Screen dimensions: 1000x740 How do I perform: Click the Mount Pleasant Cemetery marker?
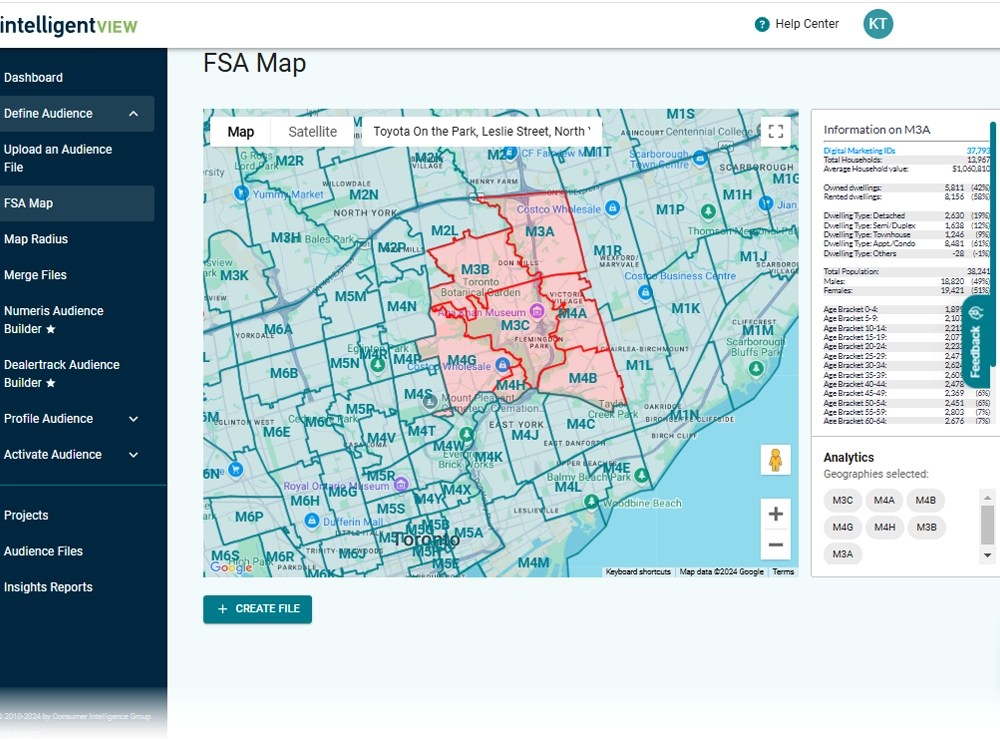click(430, 402)
